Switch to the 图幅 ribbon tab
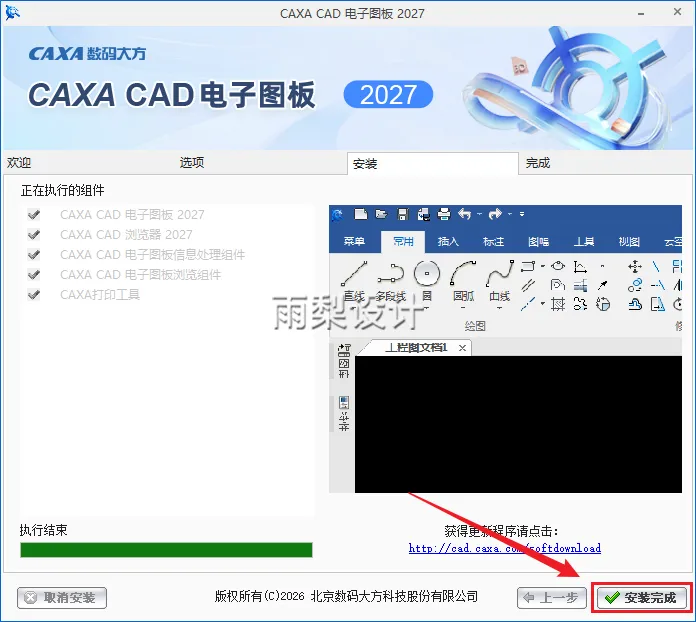Screen dimensions: 696x622 coord(538,242)
